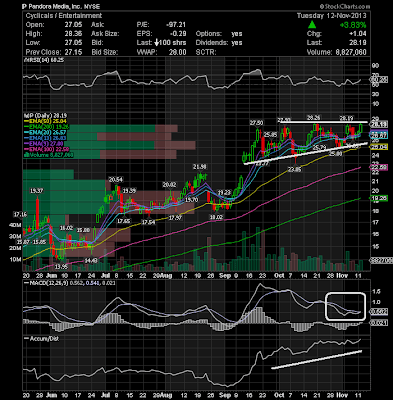Click the "Bid Size:" label

pos(104,52)
